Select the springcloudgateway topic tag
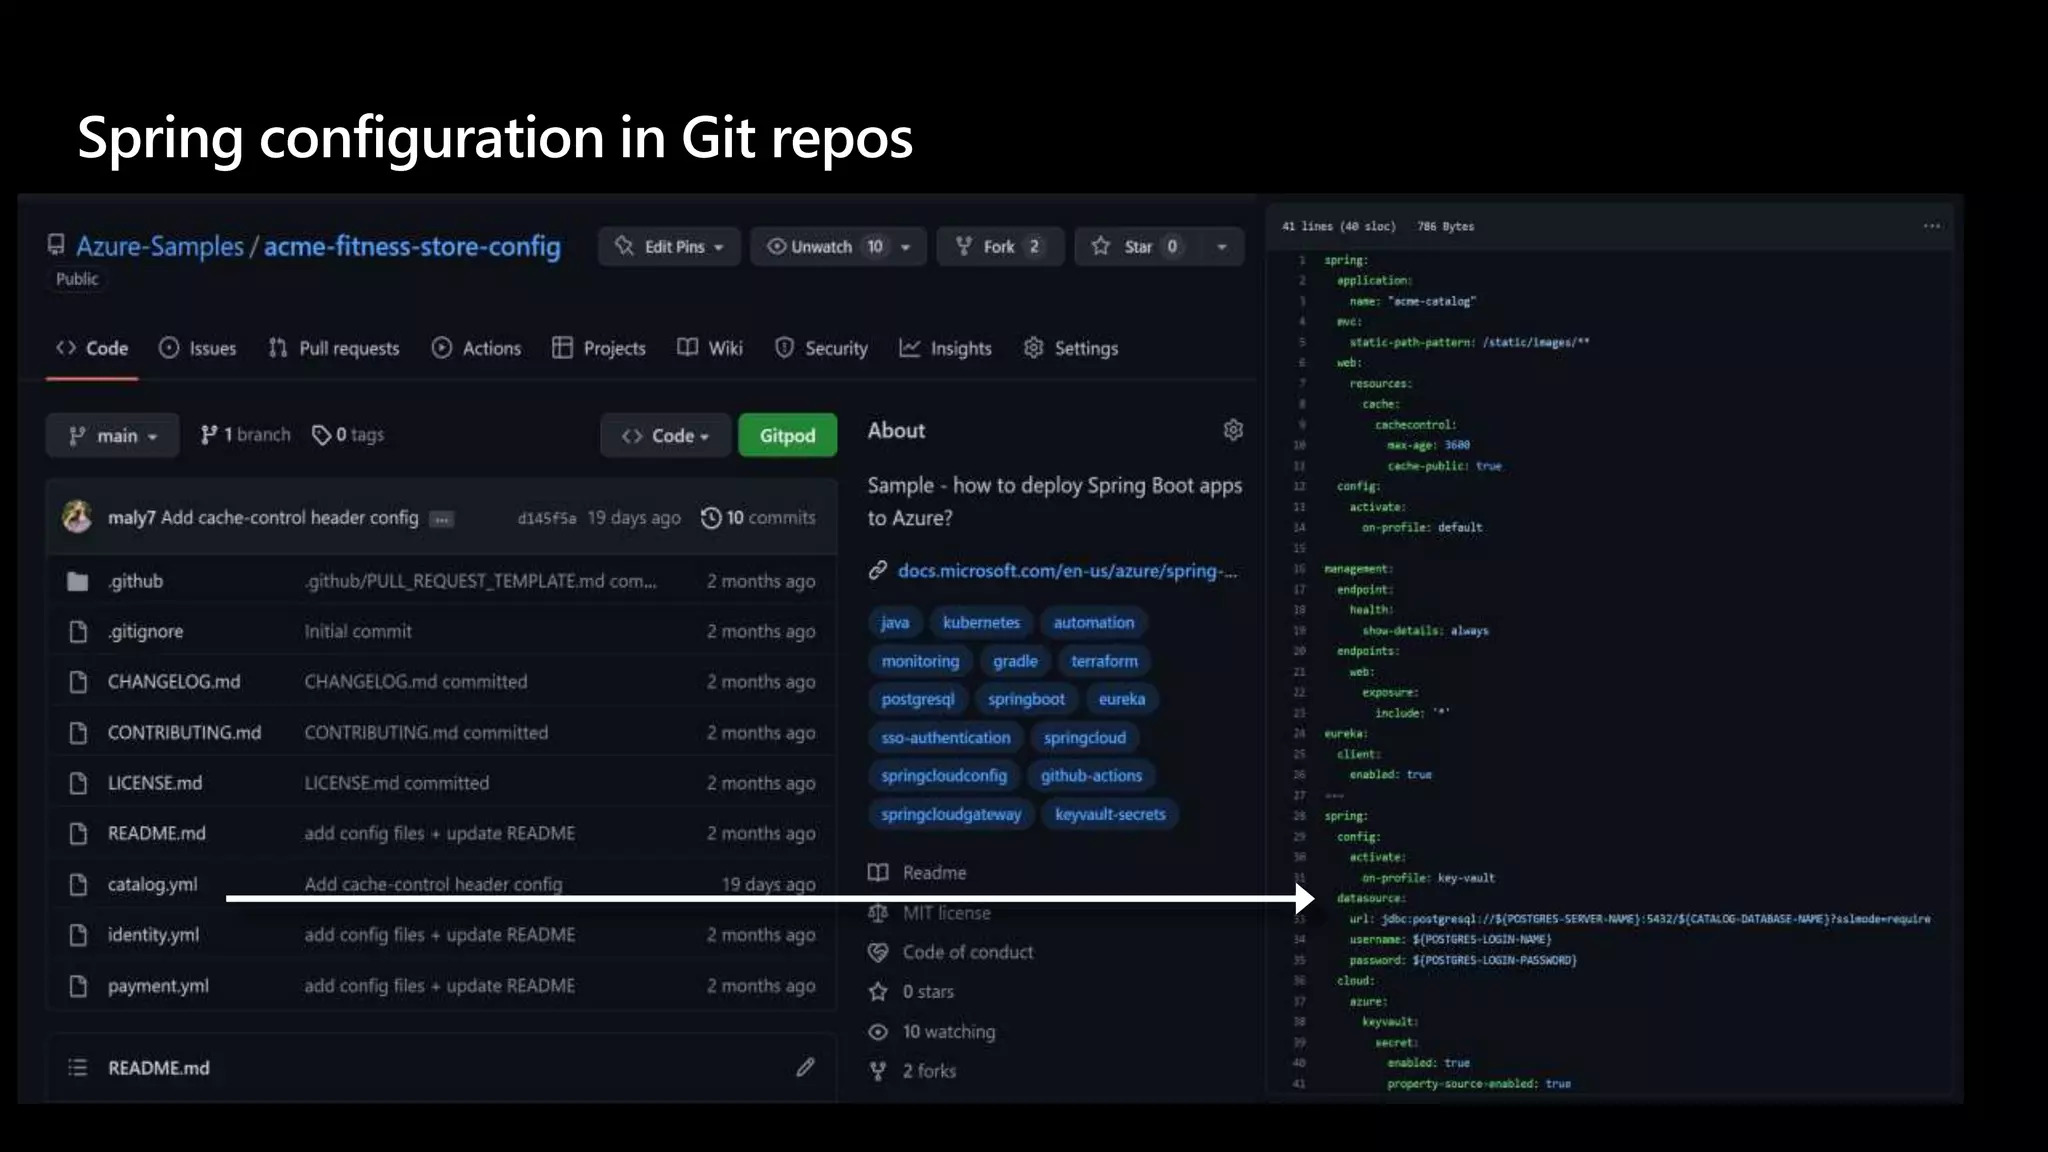The width and height of the screenshot is (2048, 1152). click(x=950, y=814)
